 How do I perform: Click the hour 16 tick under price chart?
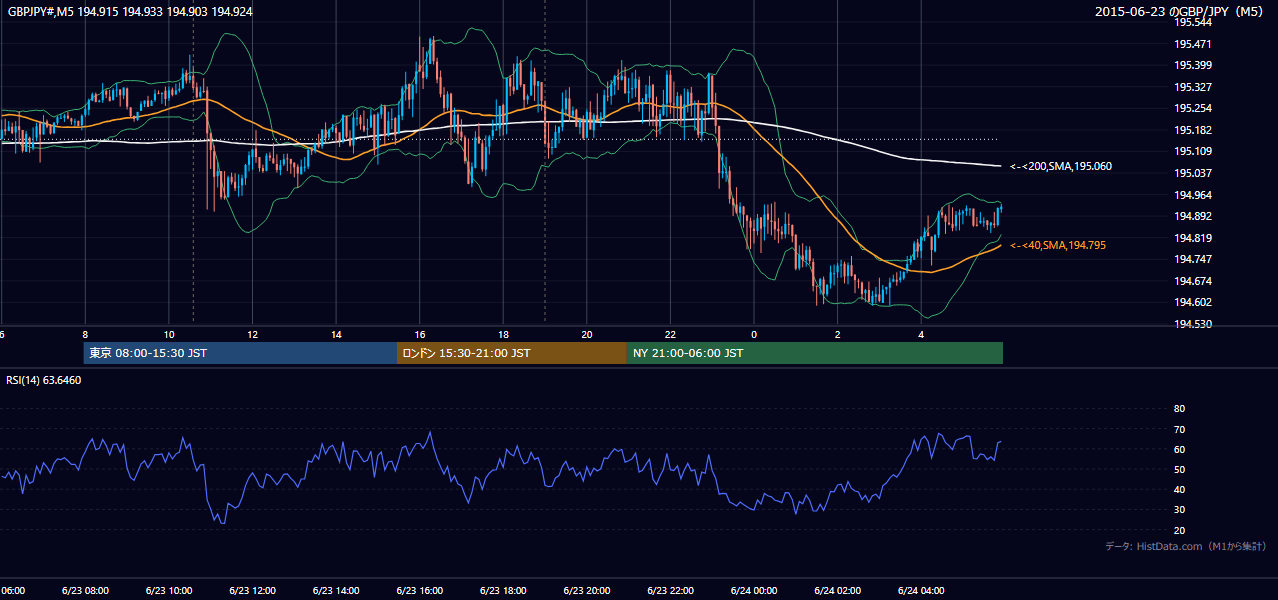(x=420, y=335)
